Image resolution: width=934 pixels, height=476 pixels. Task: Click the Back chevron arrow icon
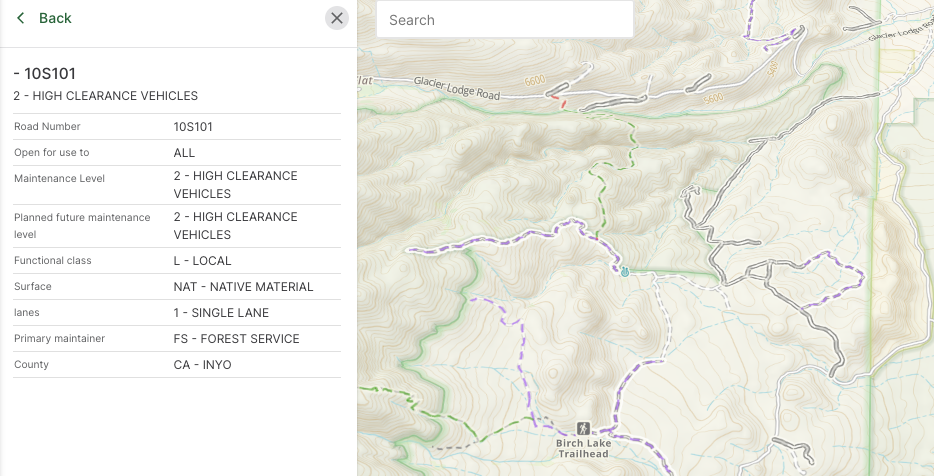tap(20, 18)
